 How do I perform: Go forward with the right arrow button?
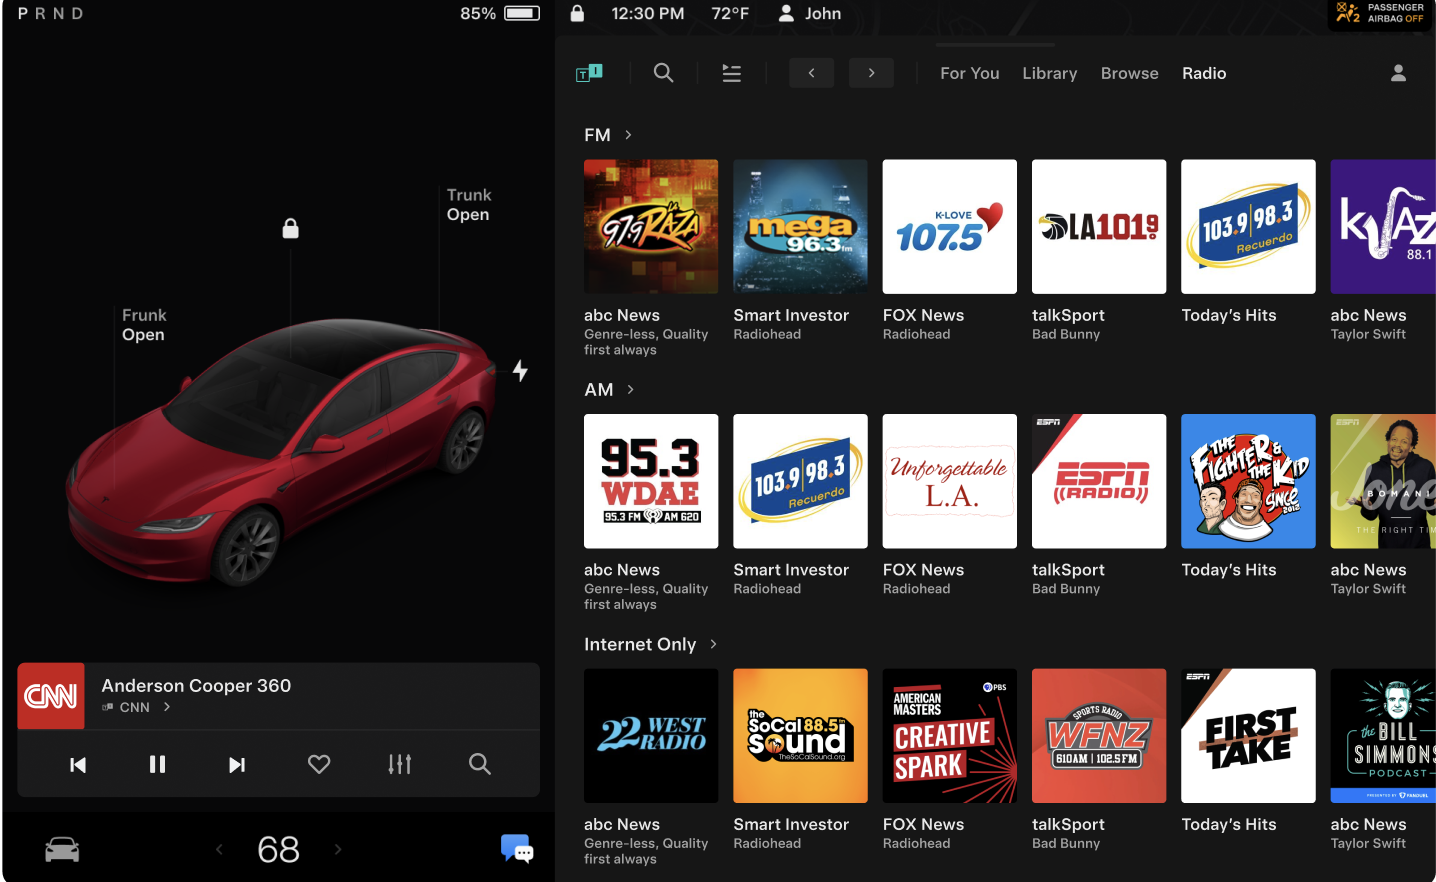coord(871,73)
